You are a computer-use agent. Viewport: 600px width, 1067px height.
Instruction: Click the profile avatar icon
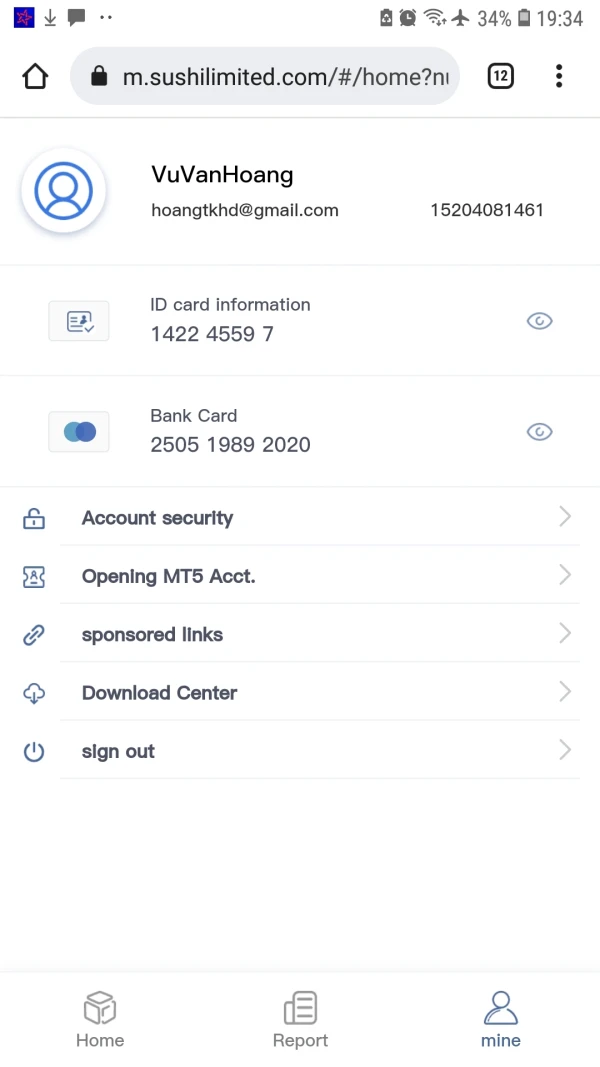pyautogui.click(x=63, y=191)
